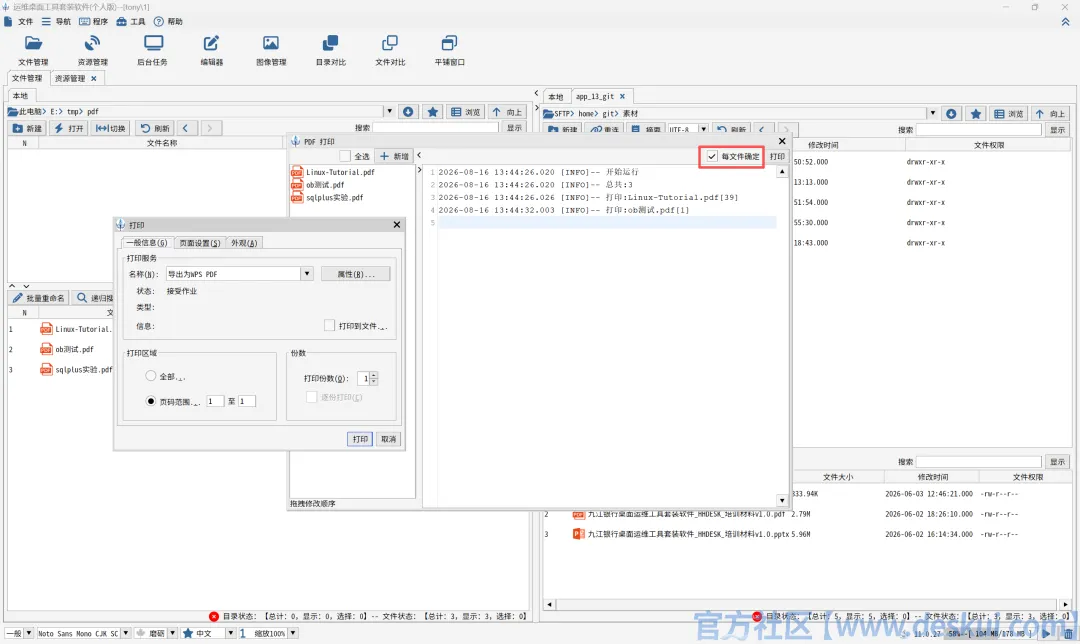Expand the SFTP path history dropdown
The height and width of the screenshot is (644, 1080).
click(932, 114)
